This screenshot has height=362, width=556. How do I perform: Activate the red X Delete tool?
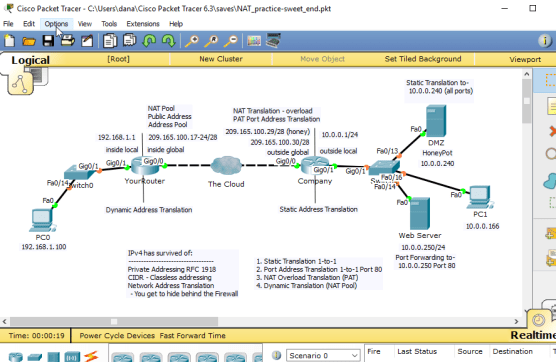(552, 131)
